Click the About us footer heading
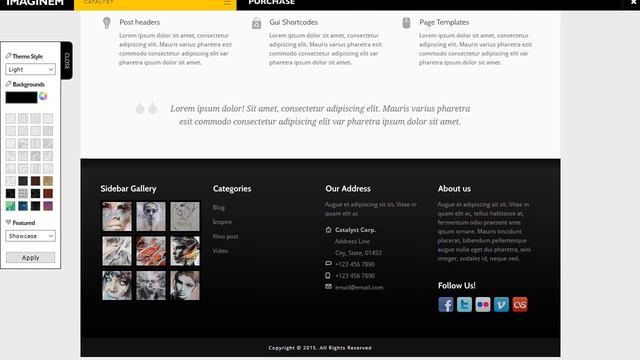The height and width of the screenshot is (360, 640). 454,189
